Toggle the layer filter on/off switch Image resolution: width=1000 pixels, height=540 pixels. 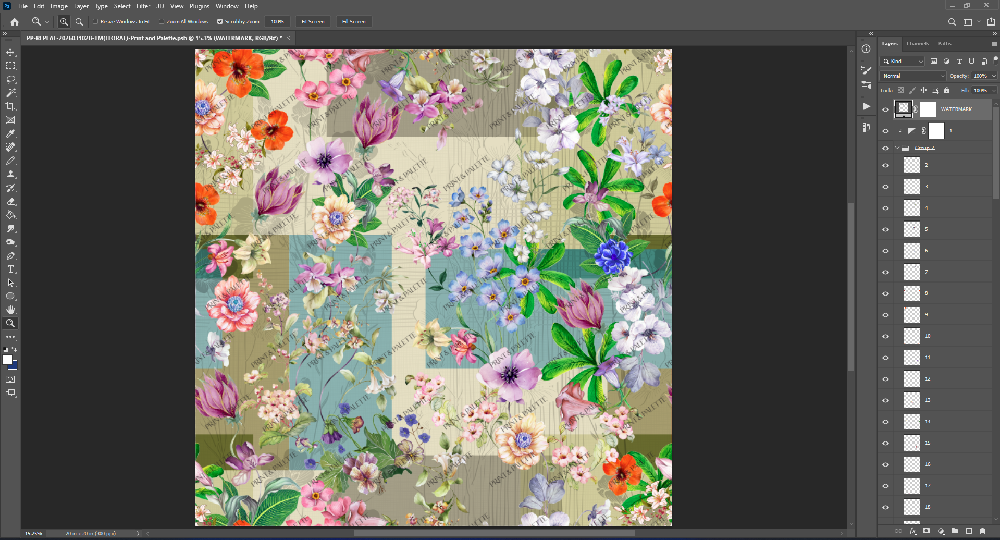pyautogui.click(x=996, y=60)
